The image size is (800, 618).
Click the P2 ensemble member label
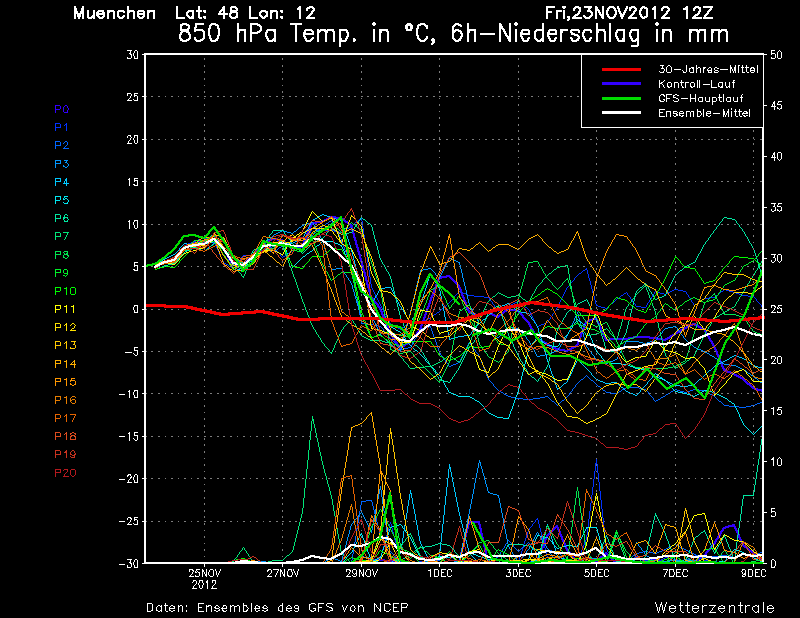click(62, 145)
